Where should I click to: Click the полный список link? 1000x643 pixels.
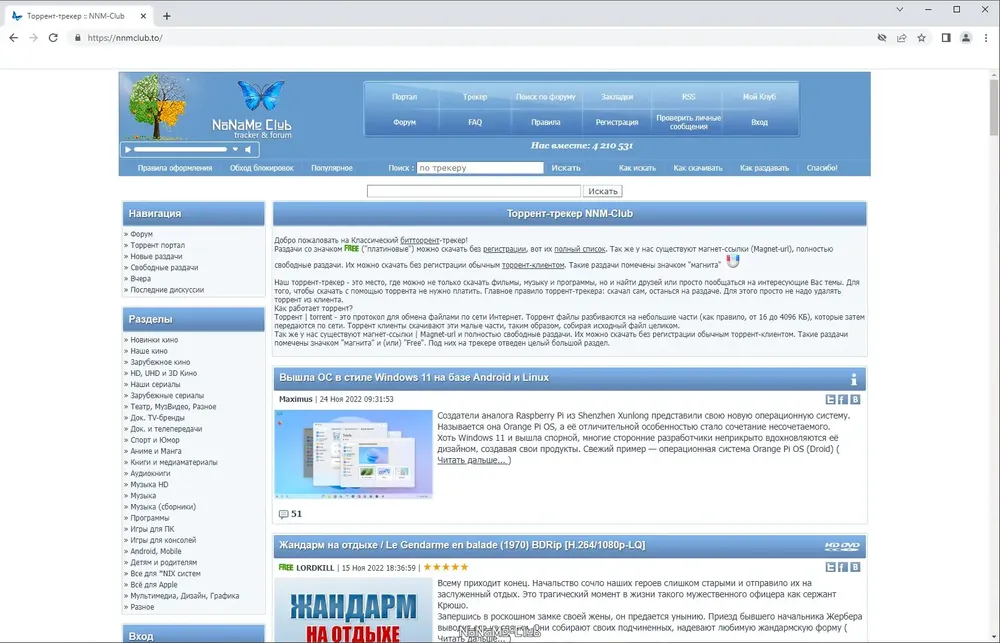click(580, 249)
